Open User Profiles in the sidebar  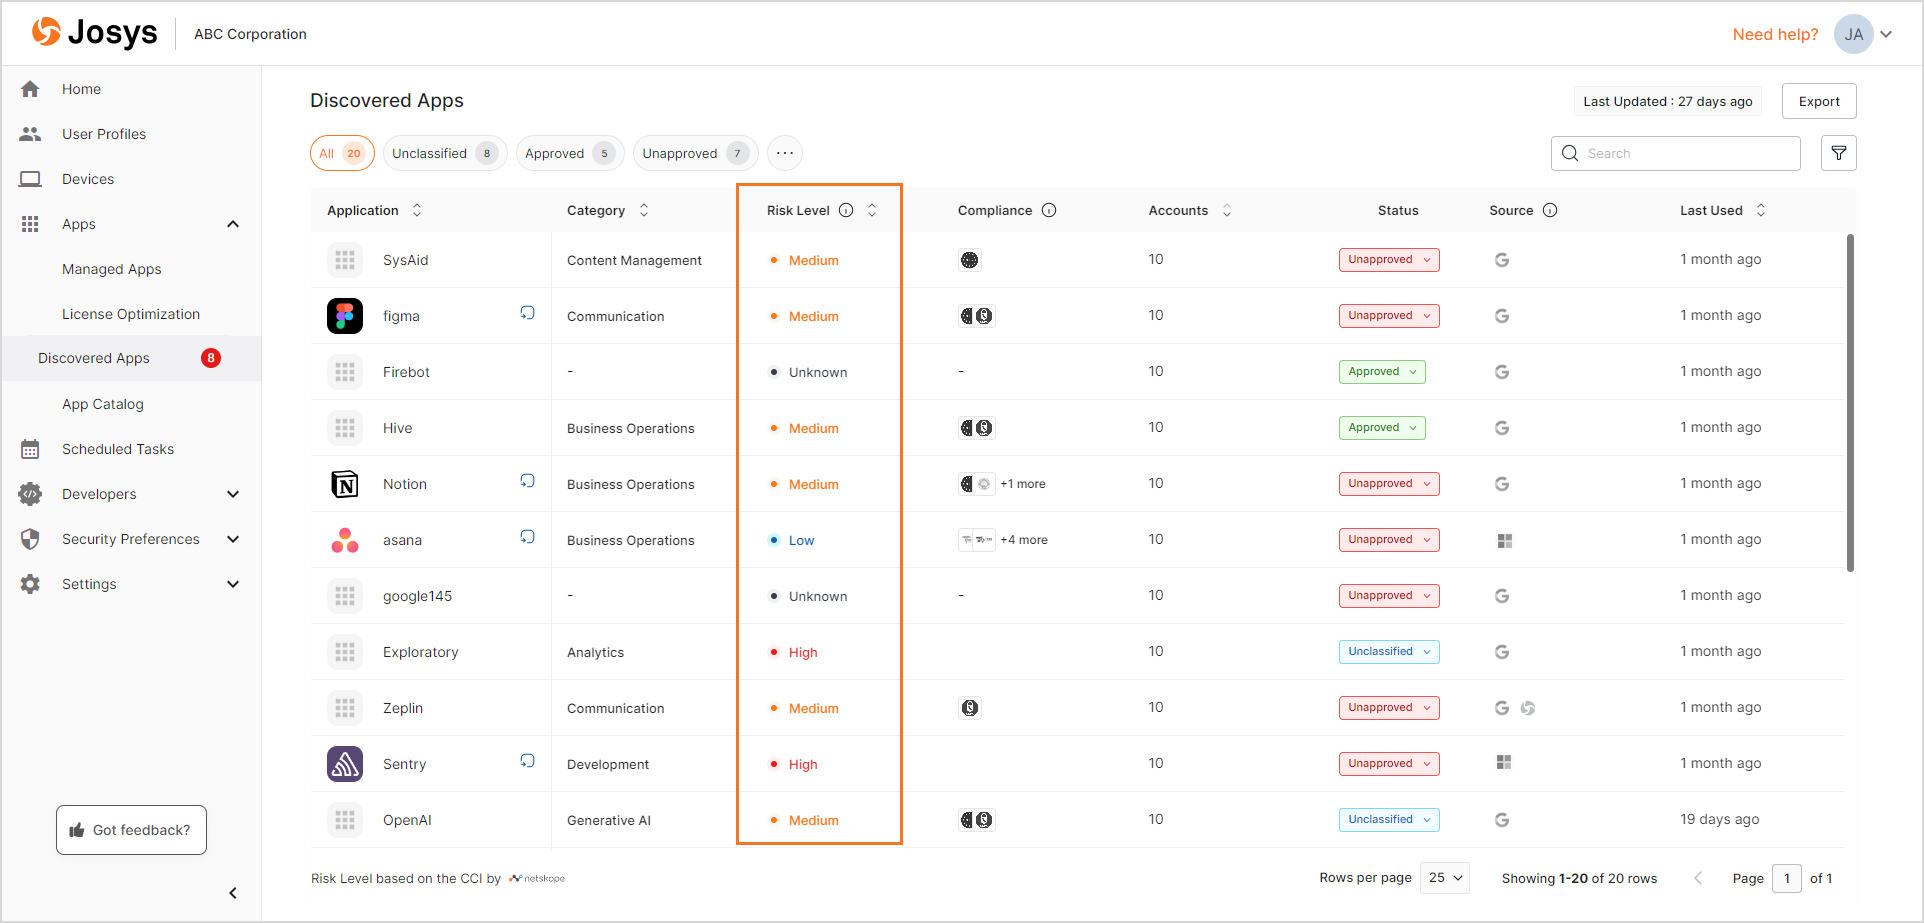coord(104,134)
